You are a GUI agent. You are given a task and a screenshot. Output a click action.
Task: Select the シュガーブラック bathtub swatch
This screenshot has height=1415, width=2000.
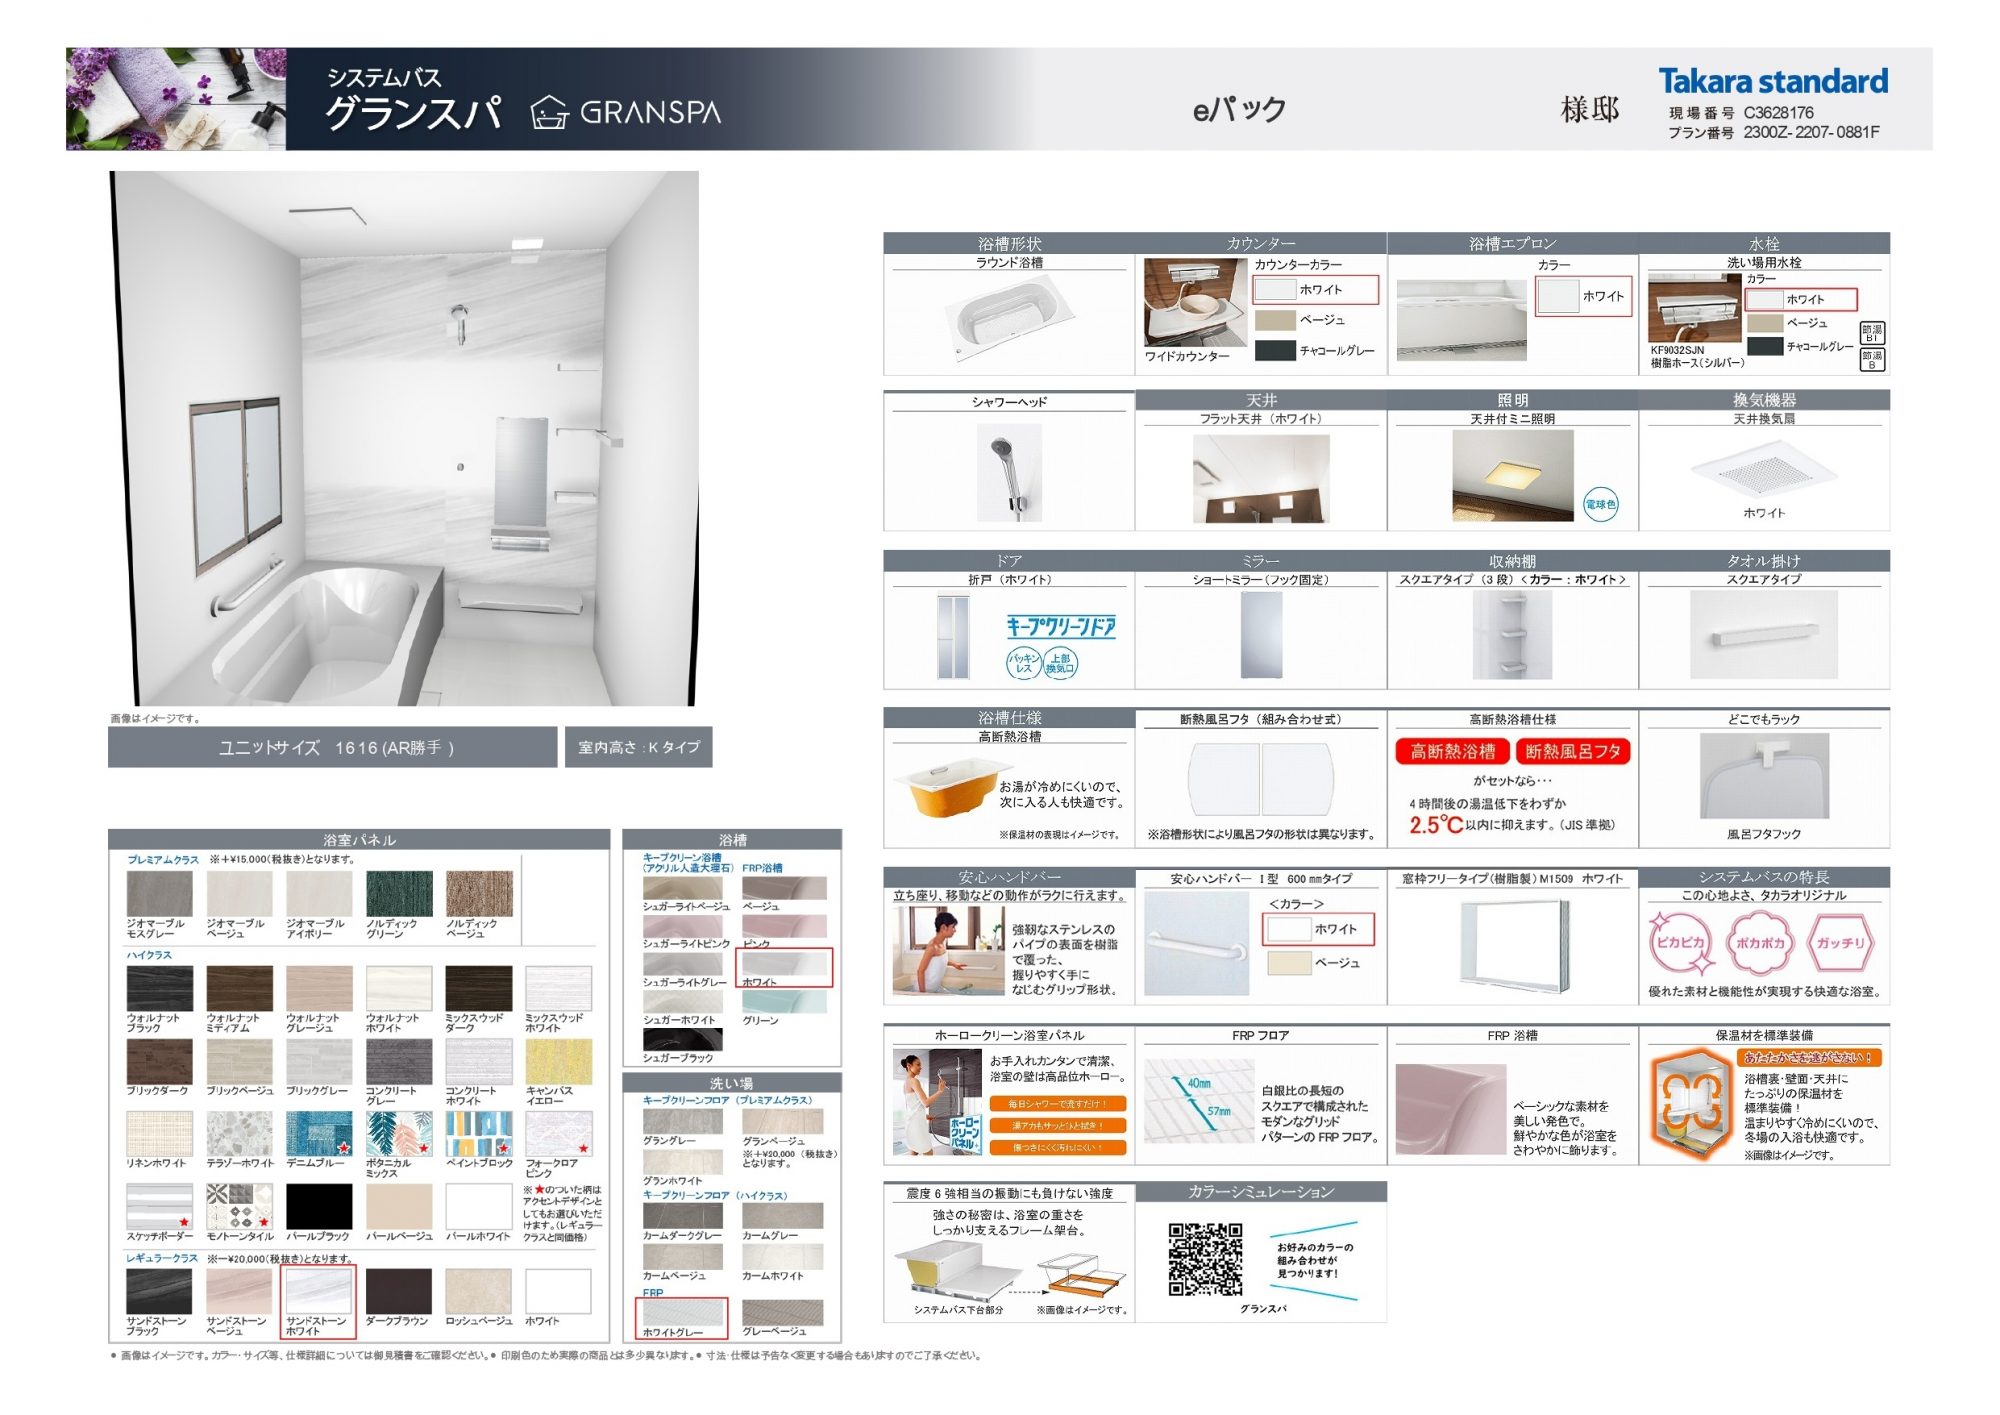[x=683, y=1038]
